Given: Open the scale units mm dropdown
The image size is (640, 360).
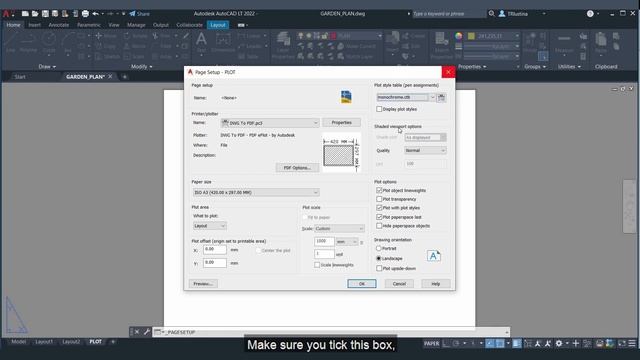Looking at the screenshot, I should coord(347,242).
